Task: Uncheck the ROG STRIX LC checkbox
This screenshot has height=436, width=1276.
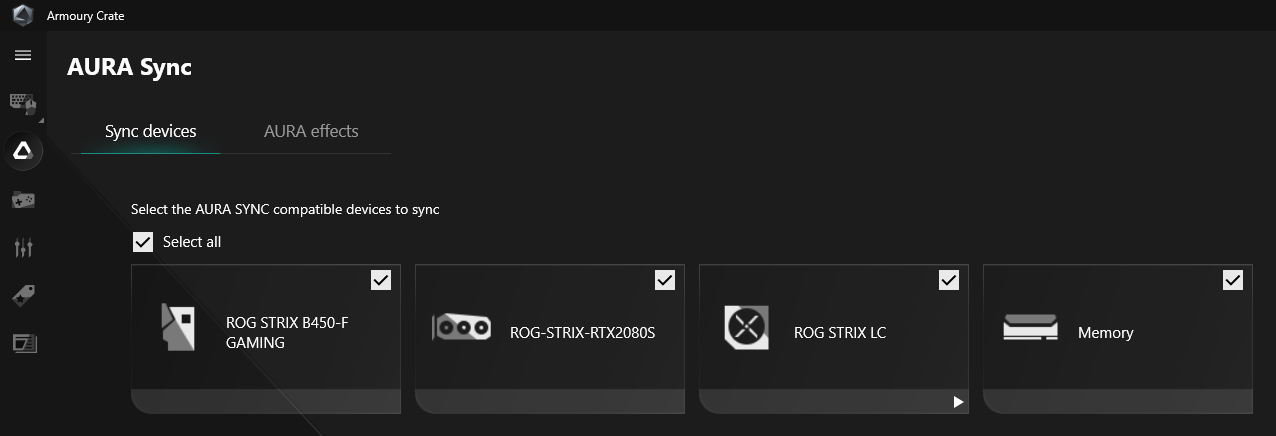Action: pos(949,280)
